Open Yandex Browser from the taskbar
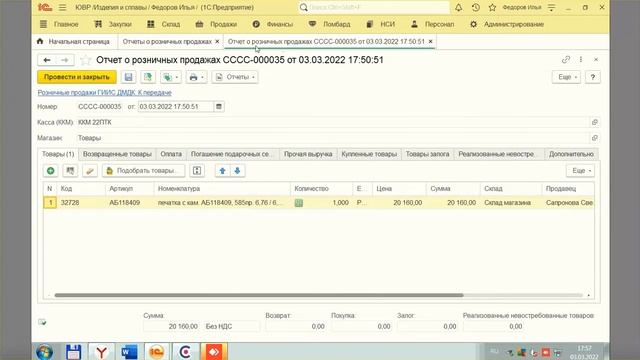Image resolution: width=640 pixels, height=360 pixels. tap(101, 352)
